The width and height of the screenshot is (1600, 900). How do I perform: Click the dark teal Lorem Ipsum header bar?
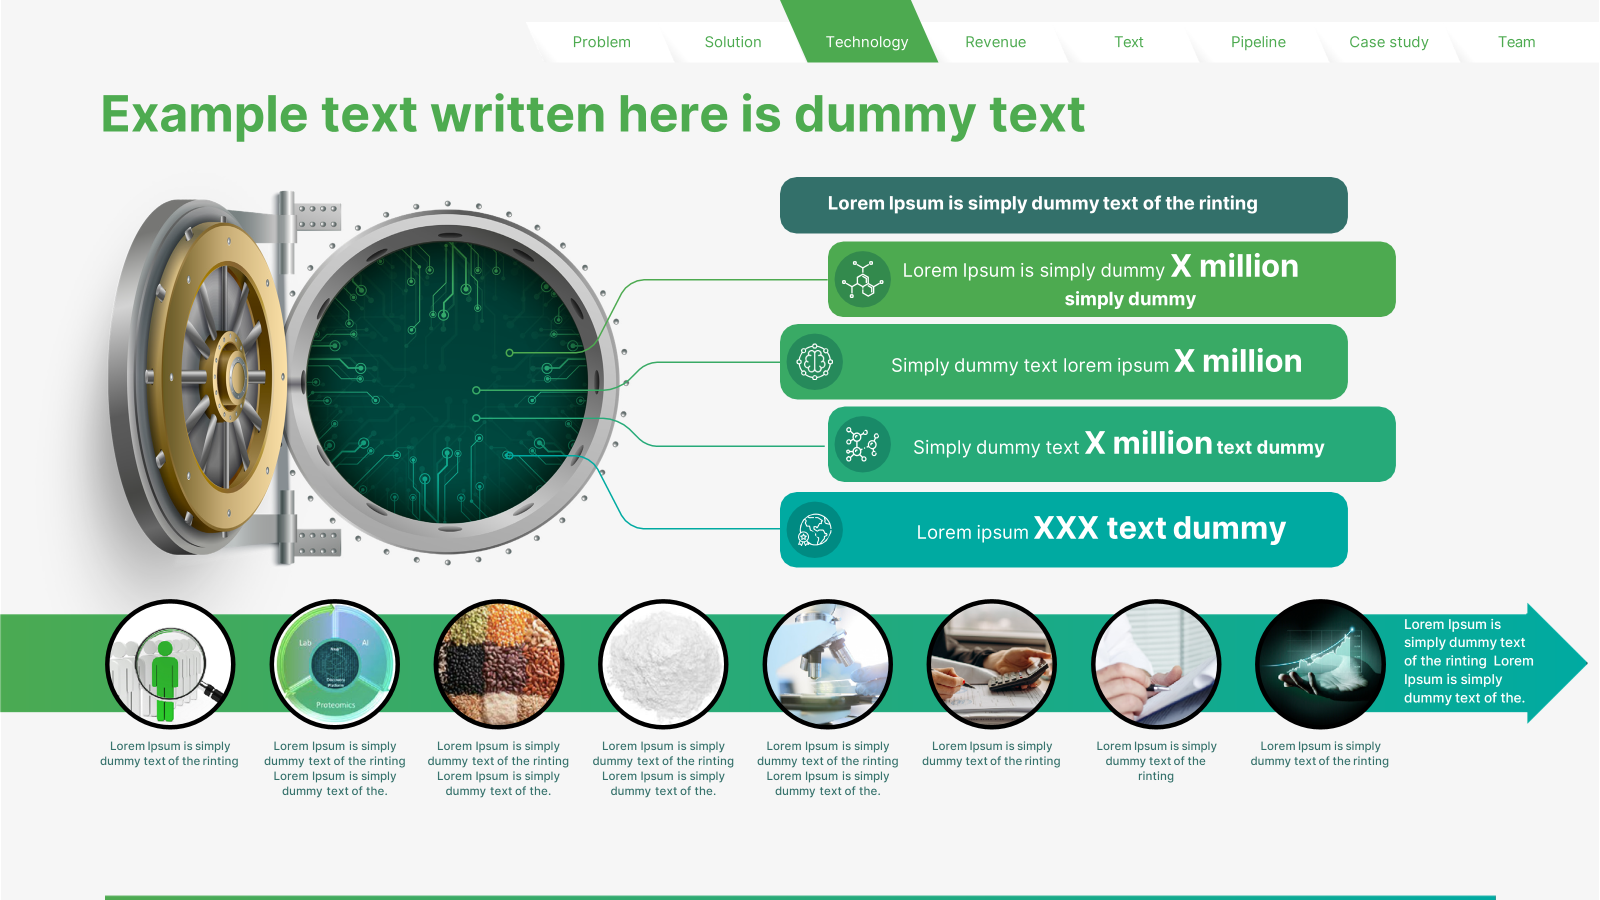point(1063,205)
